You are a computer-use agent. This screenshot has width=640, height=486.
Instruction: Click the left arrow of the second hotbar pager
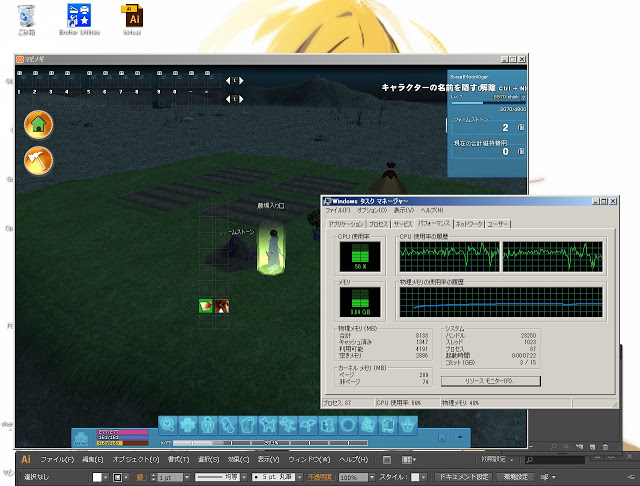pos(228,99)
